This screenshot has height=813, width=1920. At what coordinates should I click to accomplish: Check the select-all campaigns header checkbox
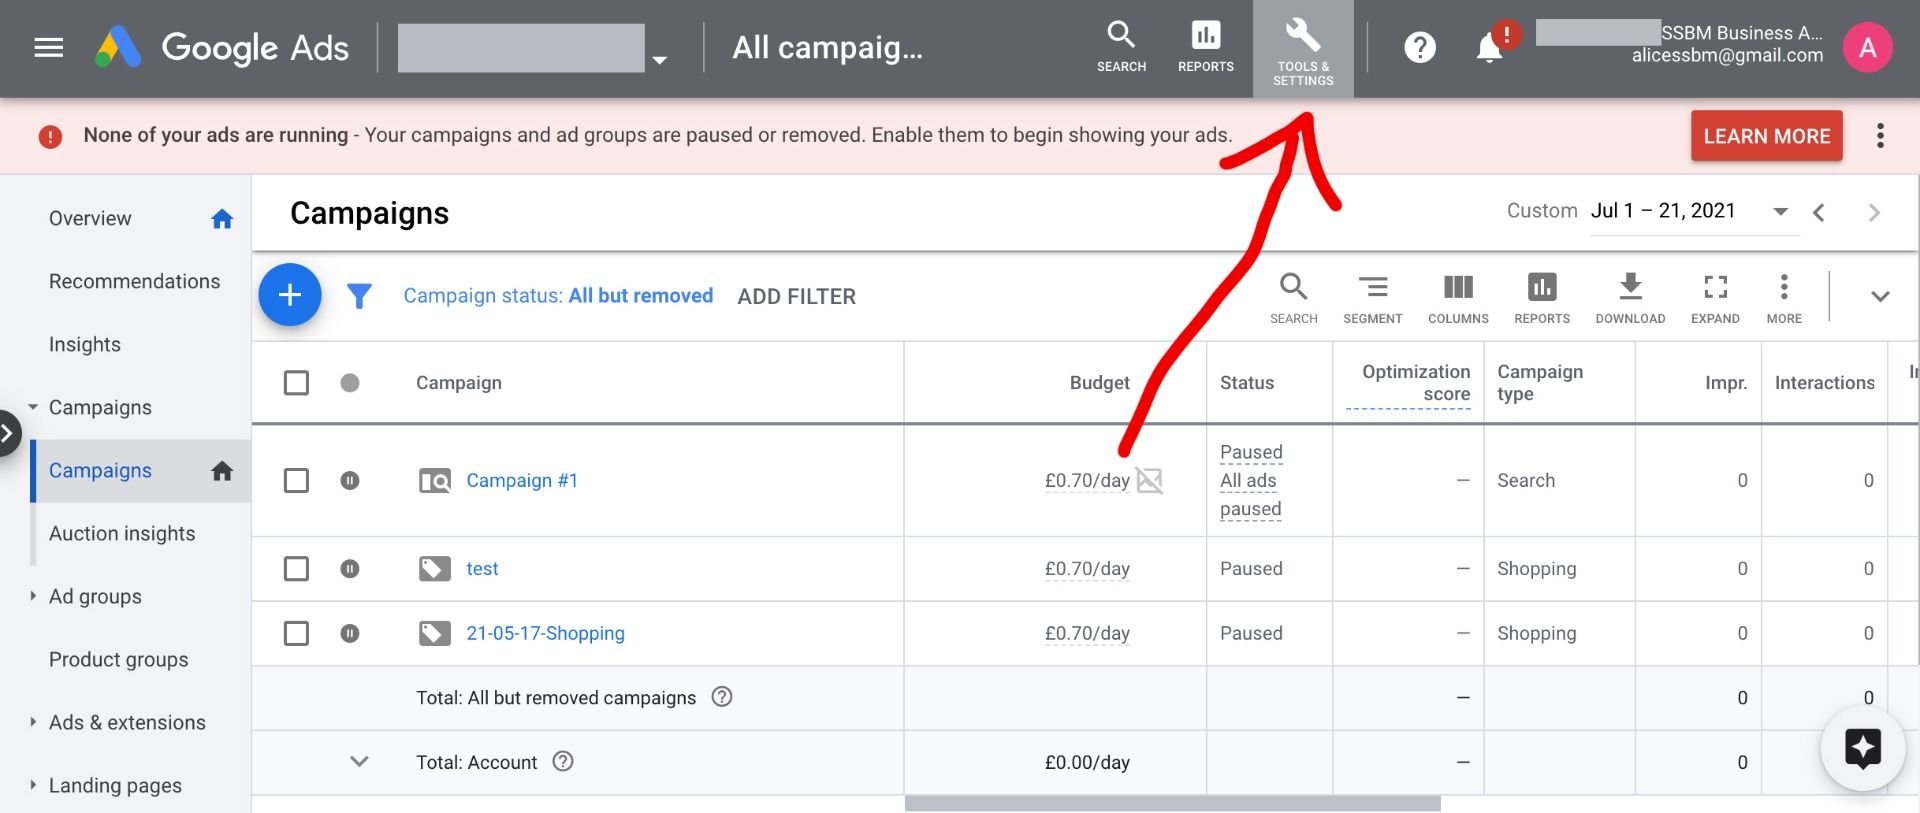[296, 383]
